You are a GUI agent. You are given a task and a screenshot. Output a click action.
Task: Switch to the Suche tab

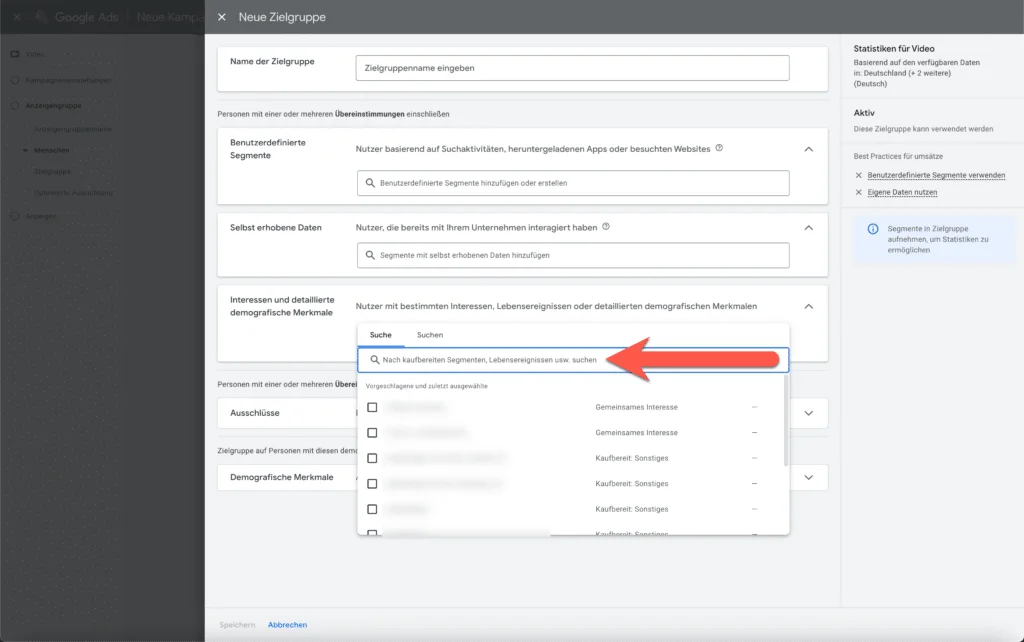tap(381, 335)
